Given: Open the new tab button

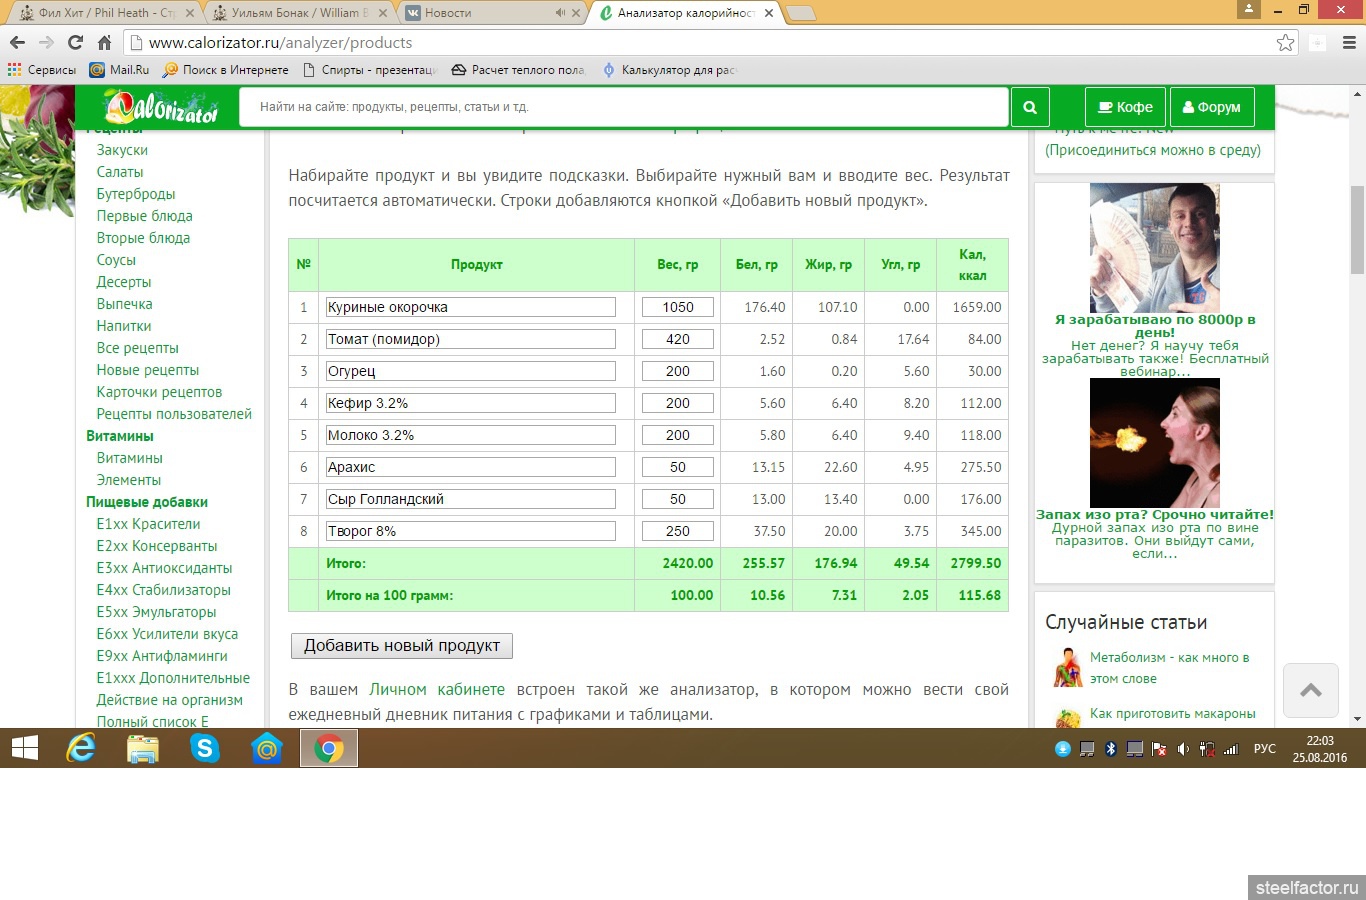Looking at the screenshot, I should (x=801, y=13).
